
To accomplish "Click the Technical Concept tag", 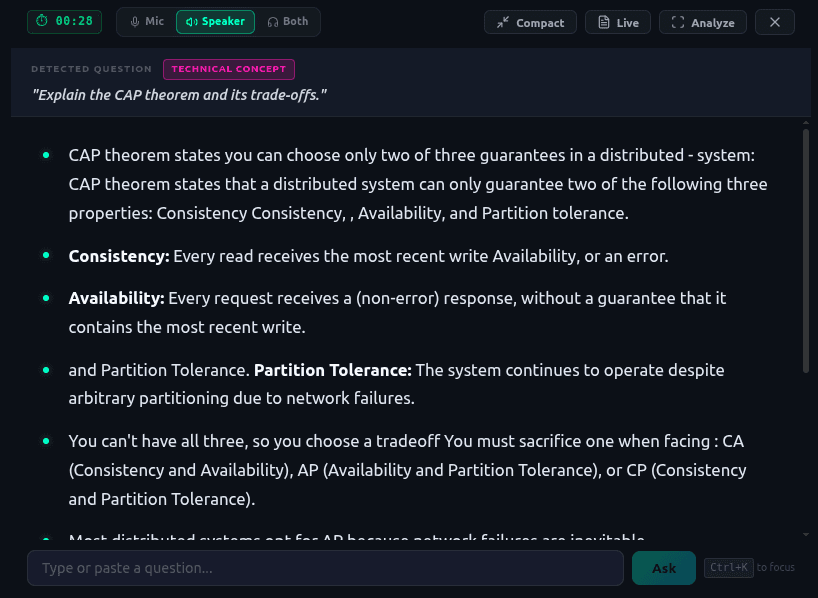I will tap(228, 69).
